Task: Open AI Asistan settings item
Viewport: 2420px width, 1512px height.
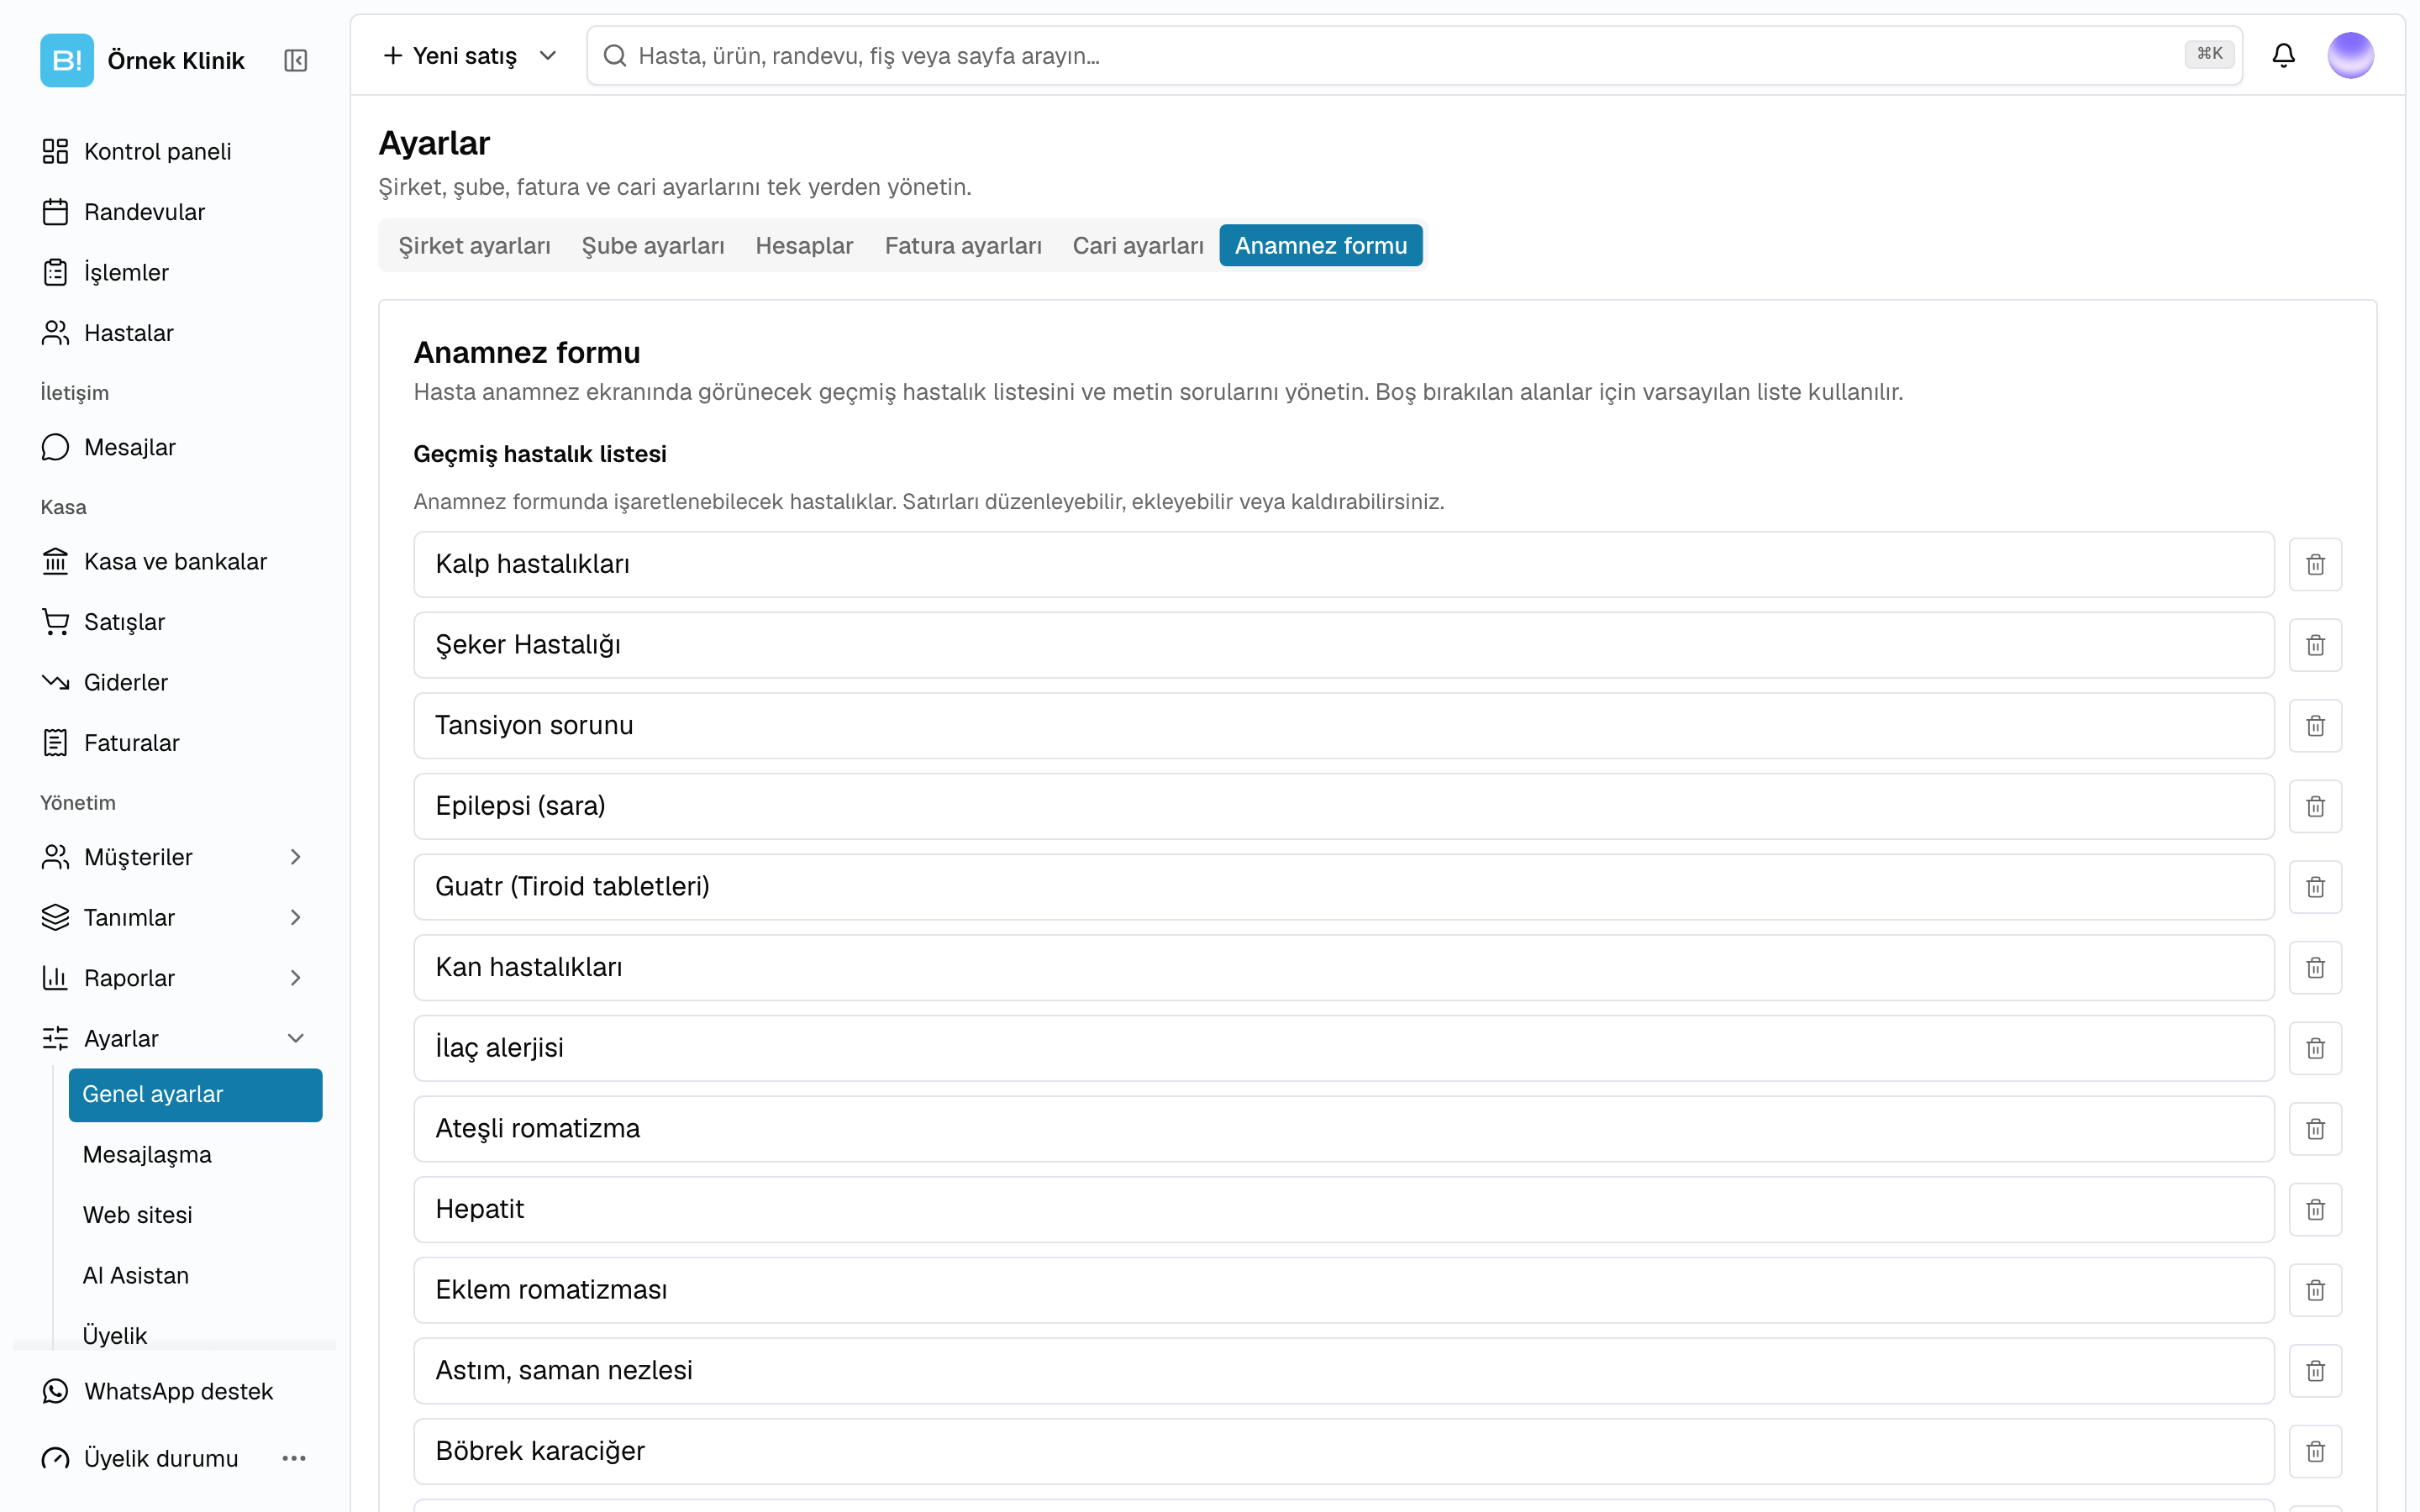Action: point(195,1275)
